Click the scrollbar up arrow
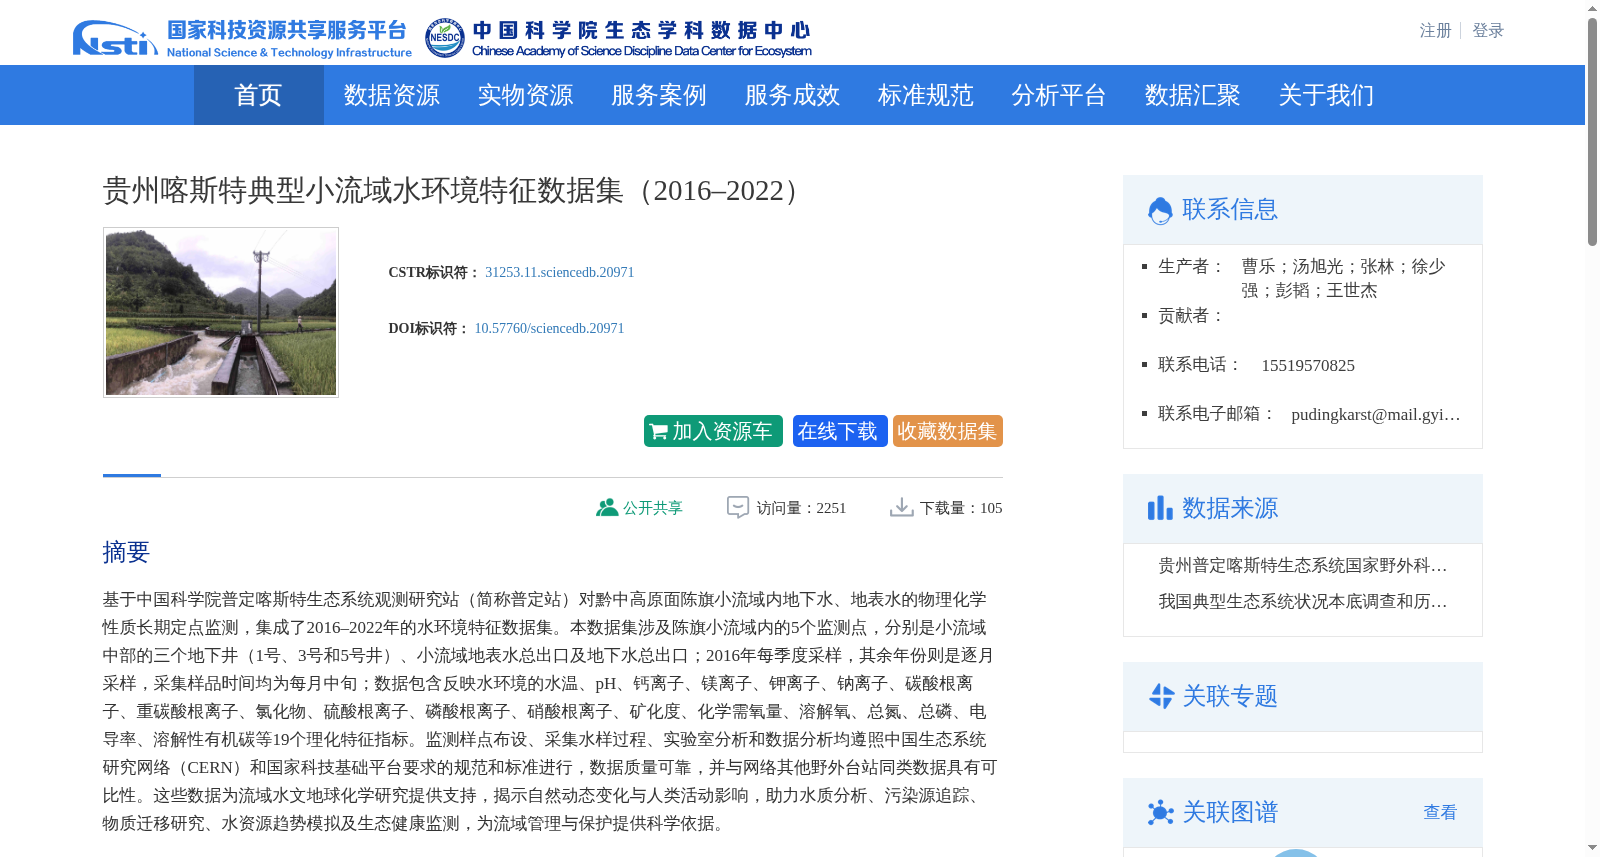Image resolution: width=1600 pixels, height=857 pixels. click(x=1592, y=8)
